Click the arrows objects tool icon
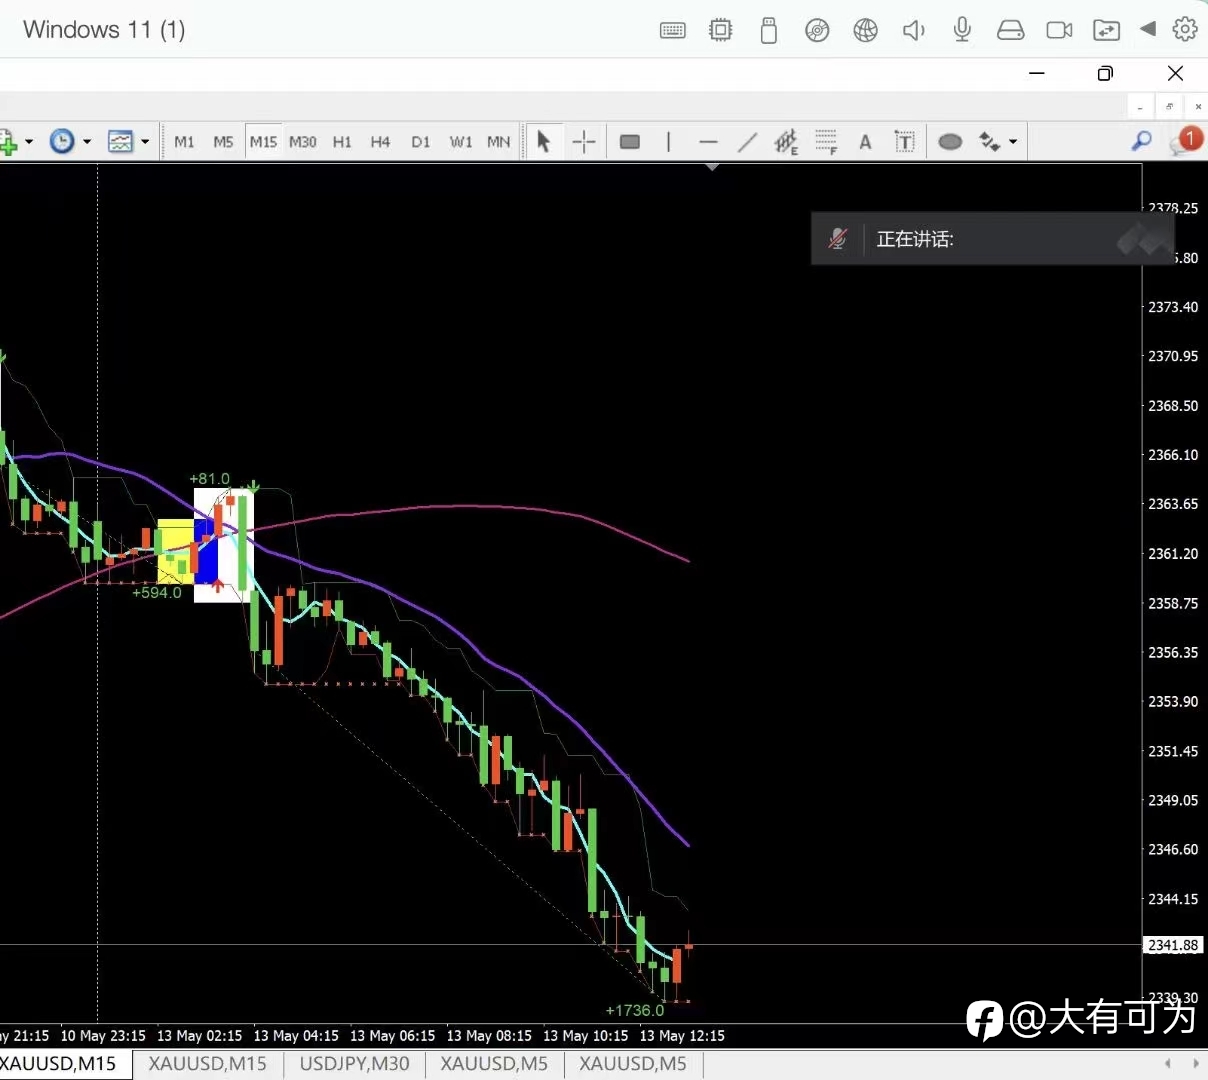The image size is (1208, 1080). click(x=989, y=142)
